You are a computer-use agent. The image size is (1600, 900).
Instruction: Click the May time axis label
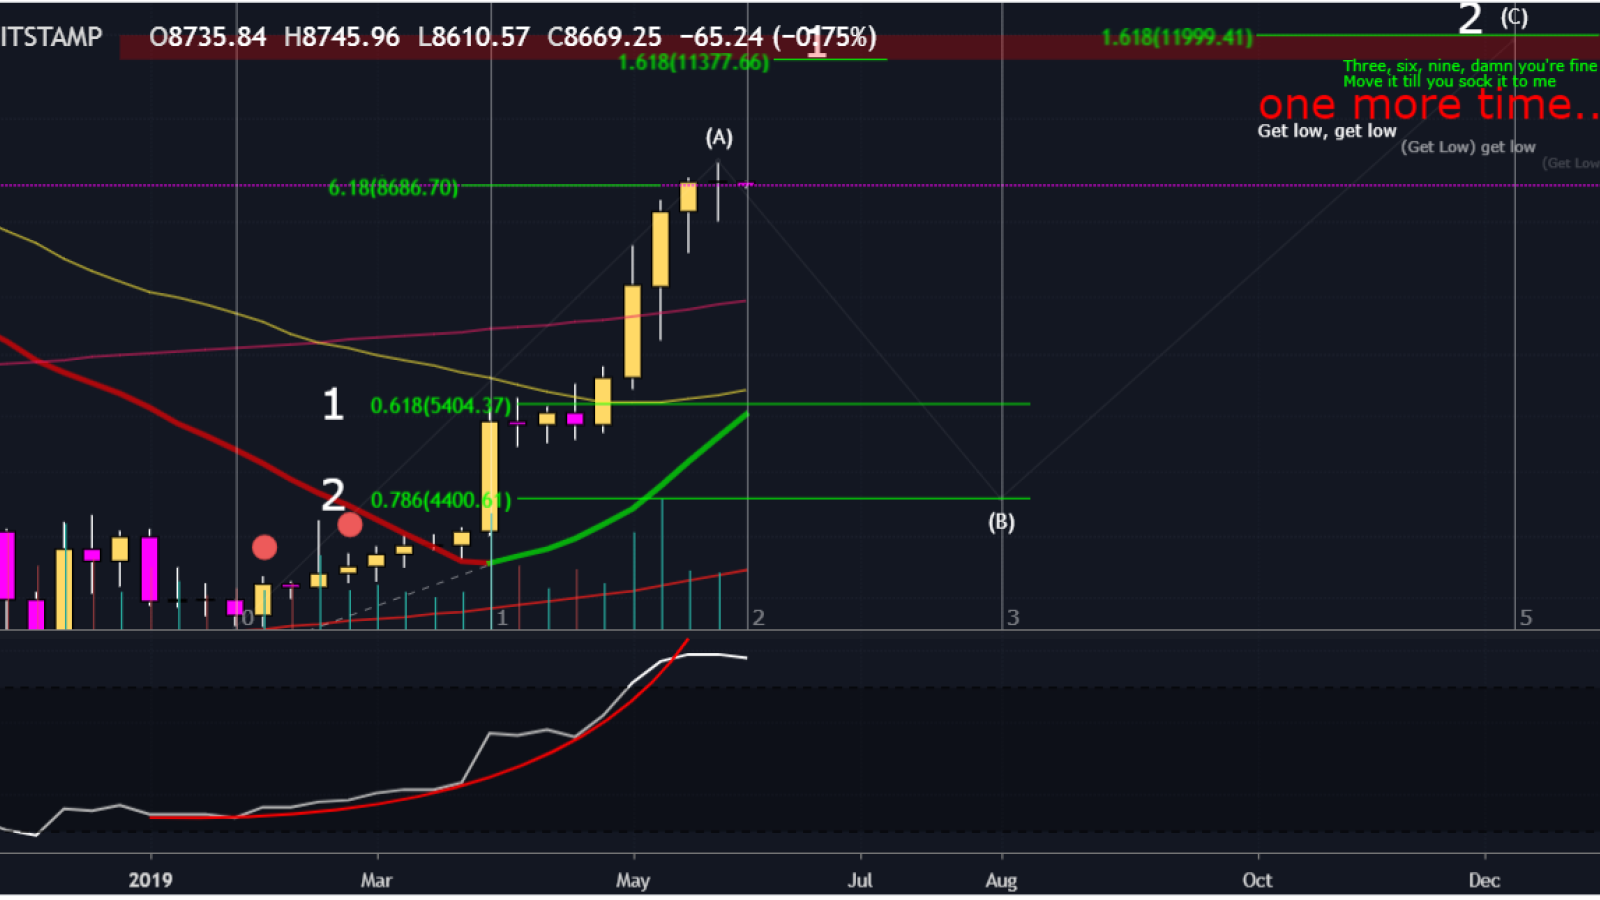click(x=633, y=880)
